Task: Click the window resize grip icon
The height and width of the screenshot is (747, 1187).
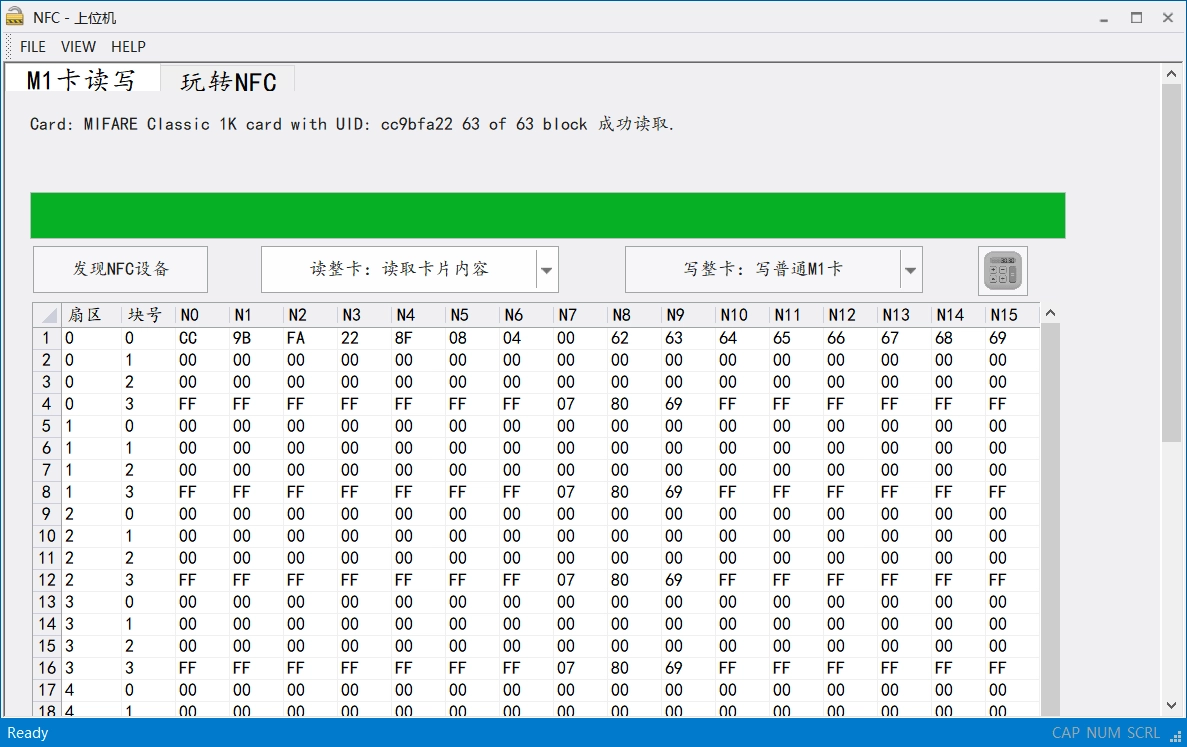Action: pyautogui.click(x=1176, y=736)
